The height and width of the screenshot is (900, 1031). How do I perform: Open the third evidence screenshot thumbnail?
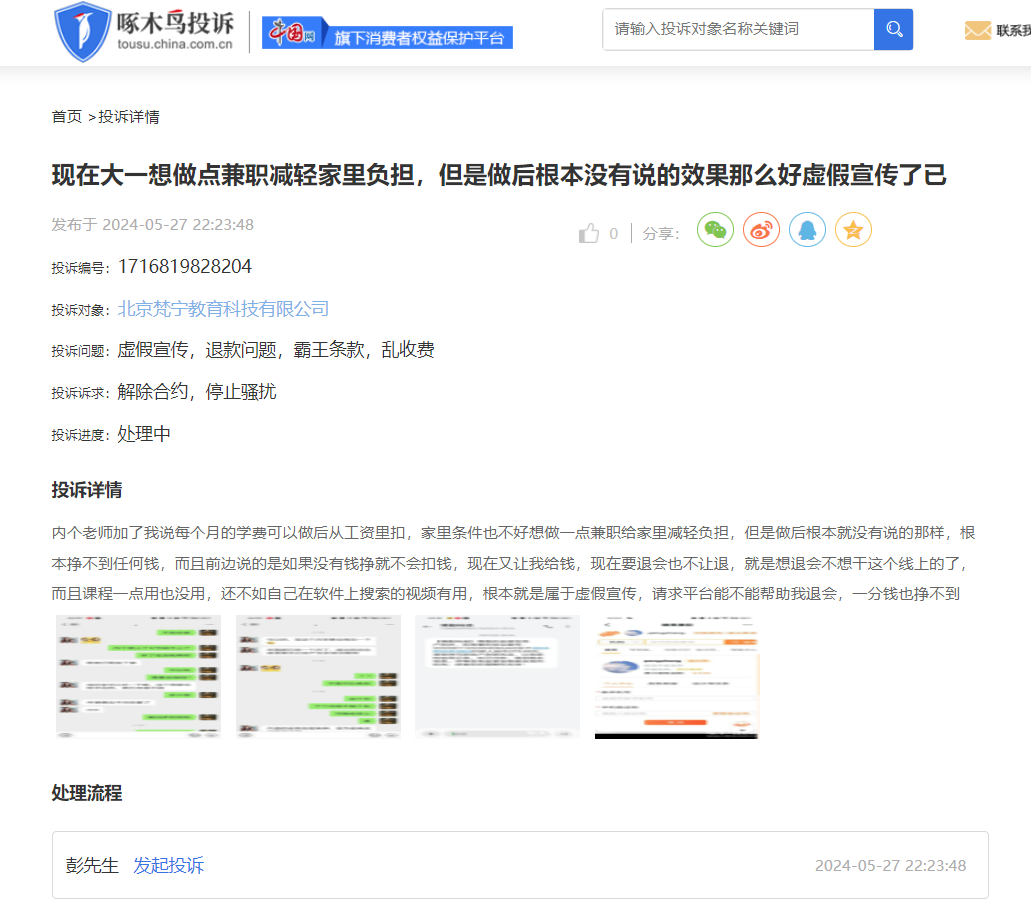(497, 677)
